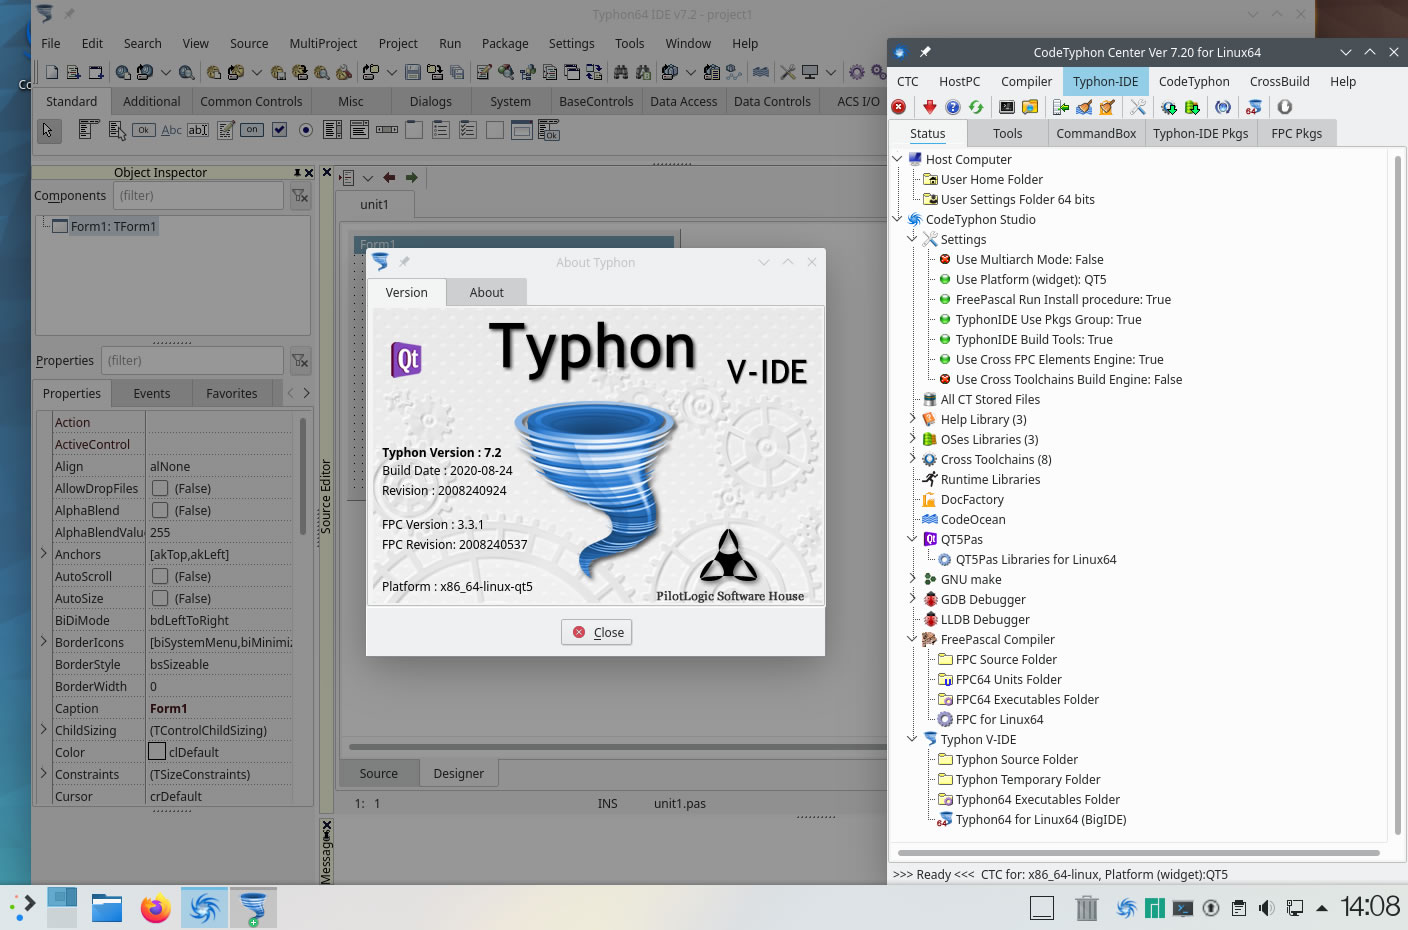This screenshot has height=930, width=1408.
Task: Switch to the CommandBox tab
Action: [x=1096, y=133]
